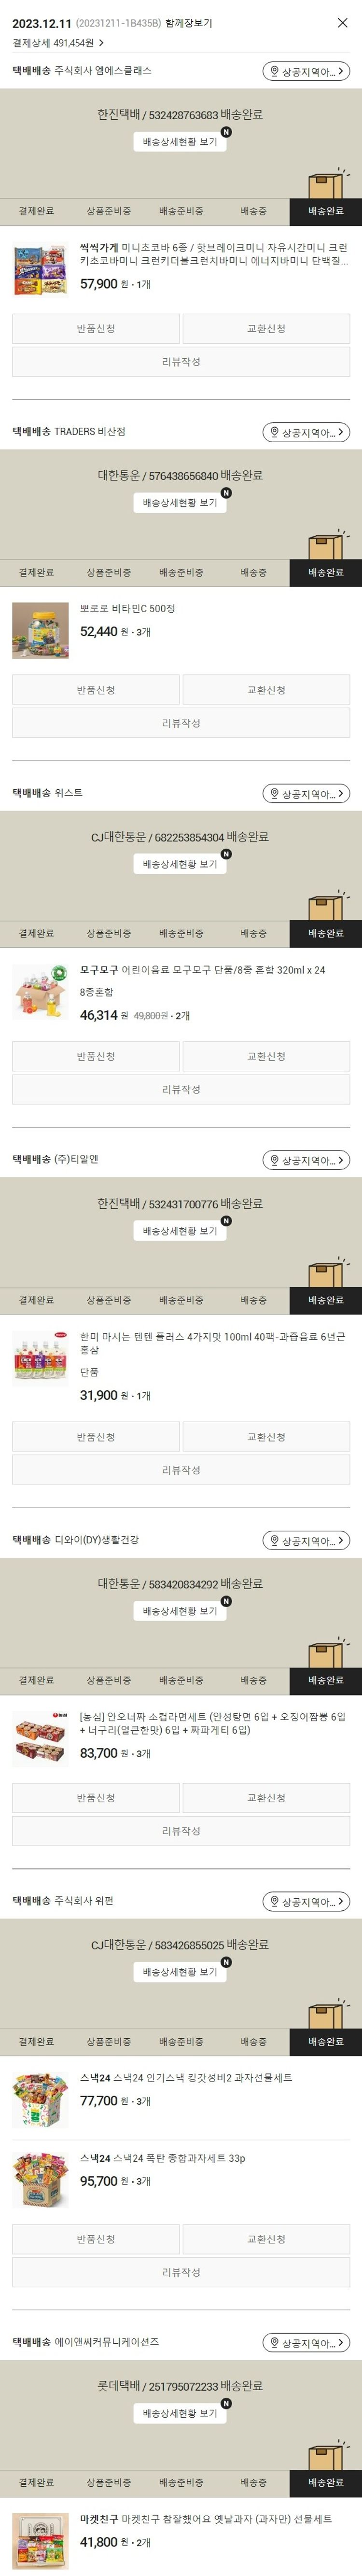Click the N badge on CJ대한통운 583426855025 tracking

pyautogui.click(x=226, y=1962)
